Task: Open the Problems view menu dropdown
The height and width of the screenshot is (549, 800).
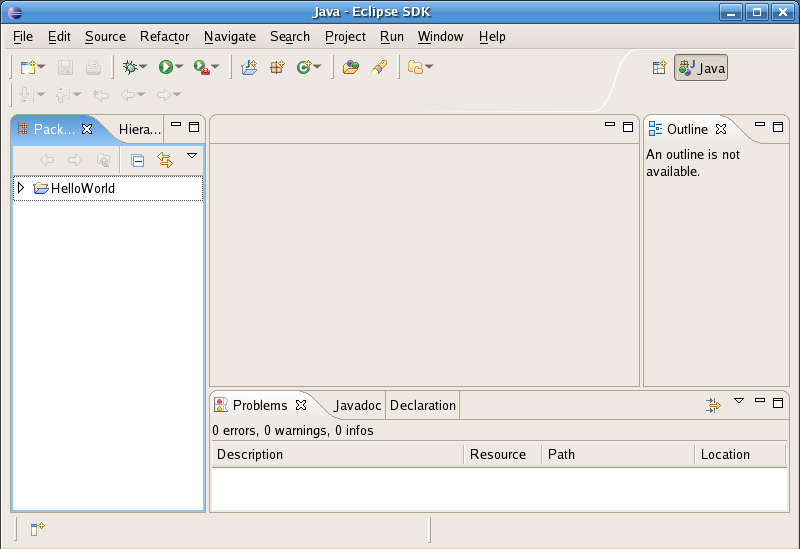Action: click(x=739, y=401)
